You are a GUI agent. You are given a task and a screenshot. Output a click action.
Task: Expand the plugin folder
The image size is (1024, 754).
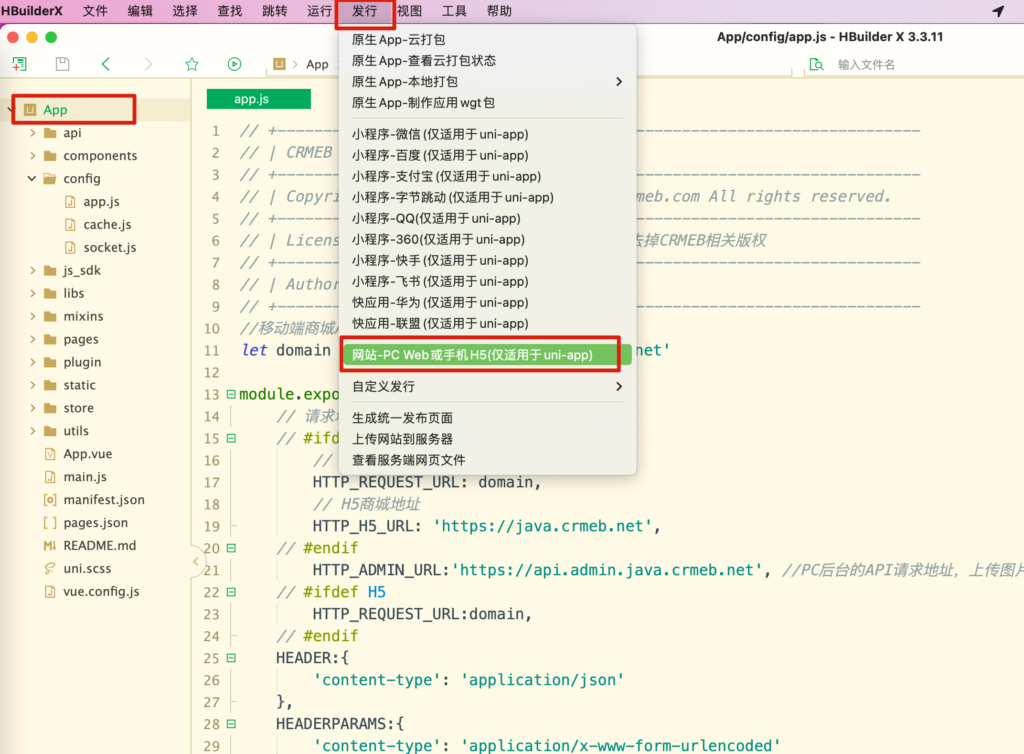(33, 362)
